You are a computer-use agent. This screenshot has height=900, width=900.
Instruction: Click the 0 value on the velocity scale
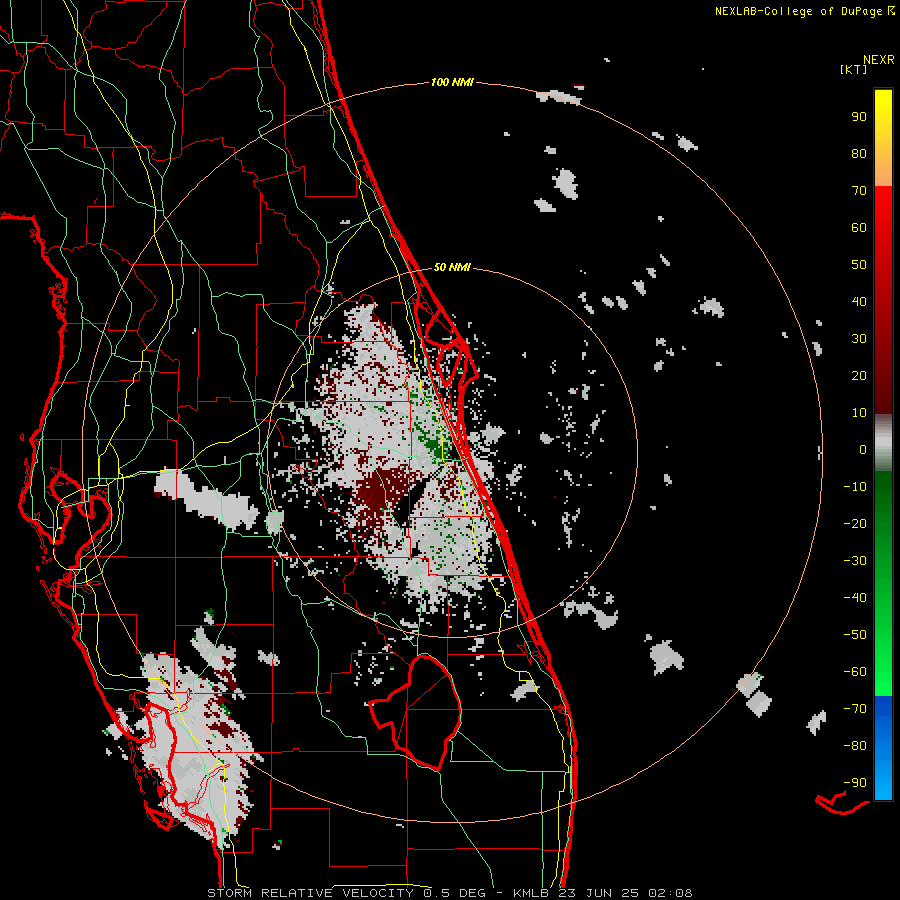tap(863, 450)
